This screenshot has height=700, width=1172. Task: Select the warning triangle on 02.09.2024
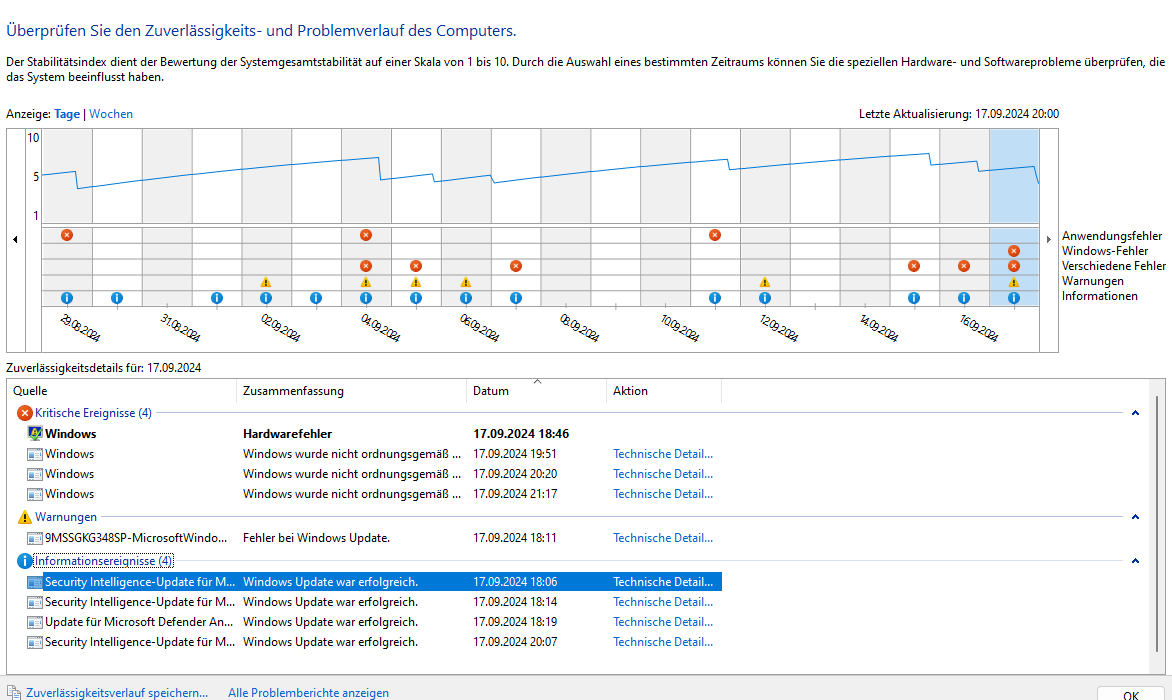click(x=265, y=282)
